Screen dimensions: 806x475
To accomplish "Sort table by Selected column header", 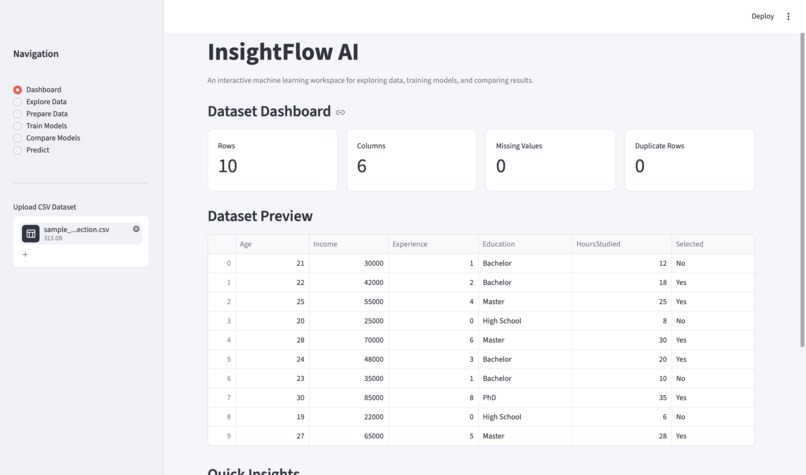I will (713, 244).
